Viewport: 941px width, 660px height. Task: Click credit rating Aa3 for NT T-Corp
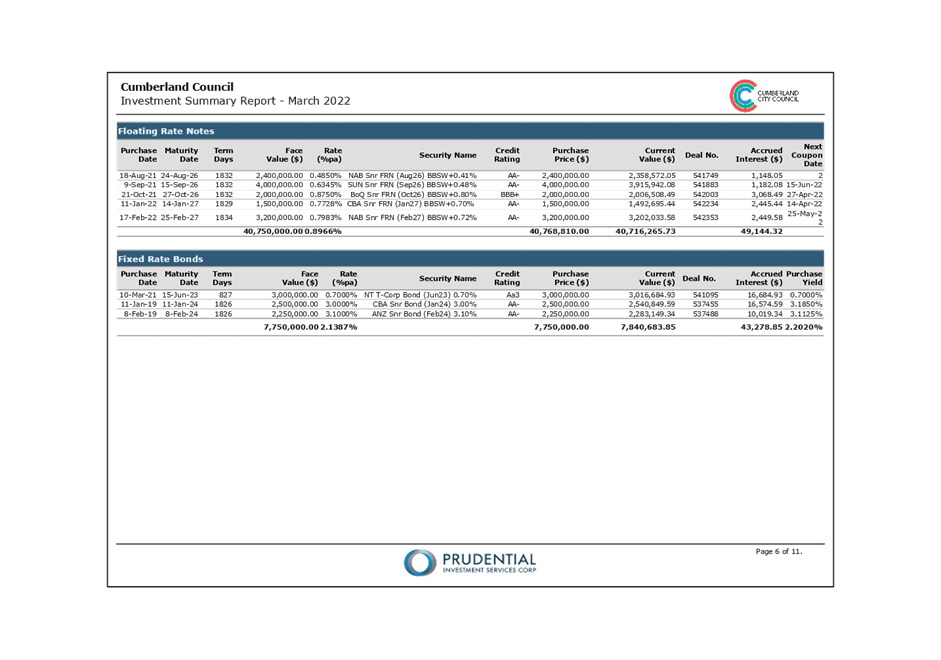tap(513, 295)
